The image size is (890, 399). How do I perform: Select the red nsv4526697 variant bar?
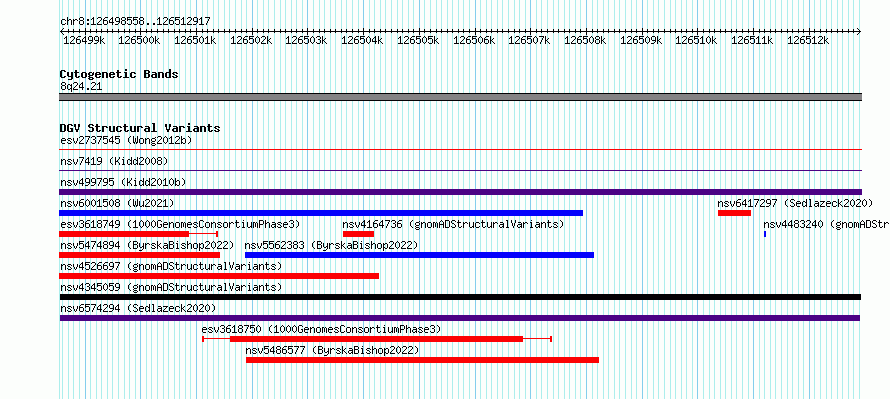tap(219, 276)
